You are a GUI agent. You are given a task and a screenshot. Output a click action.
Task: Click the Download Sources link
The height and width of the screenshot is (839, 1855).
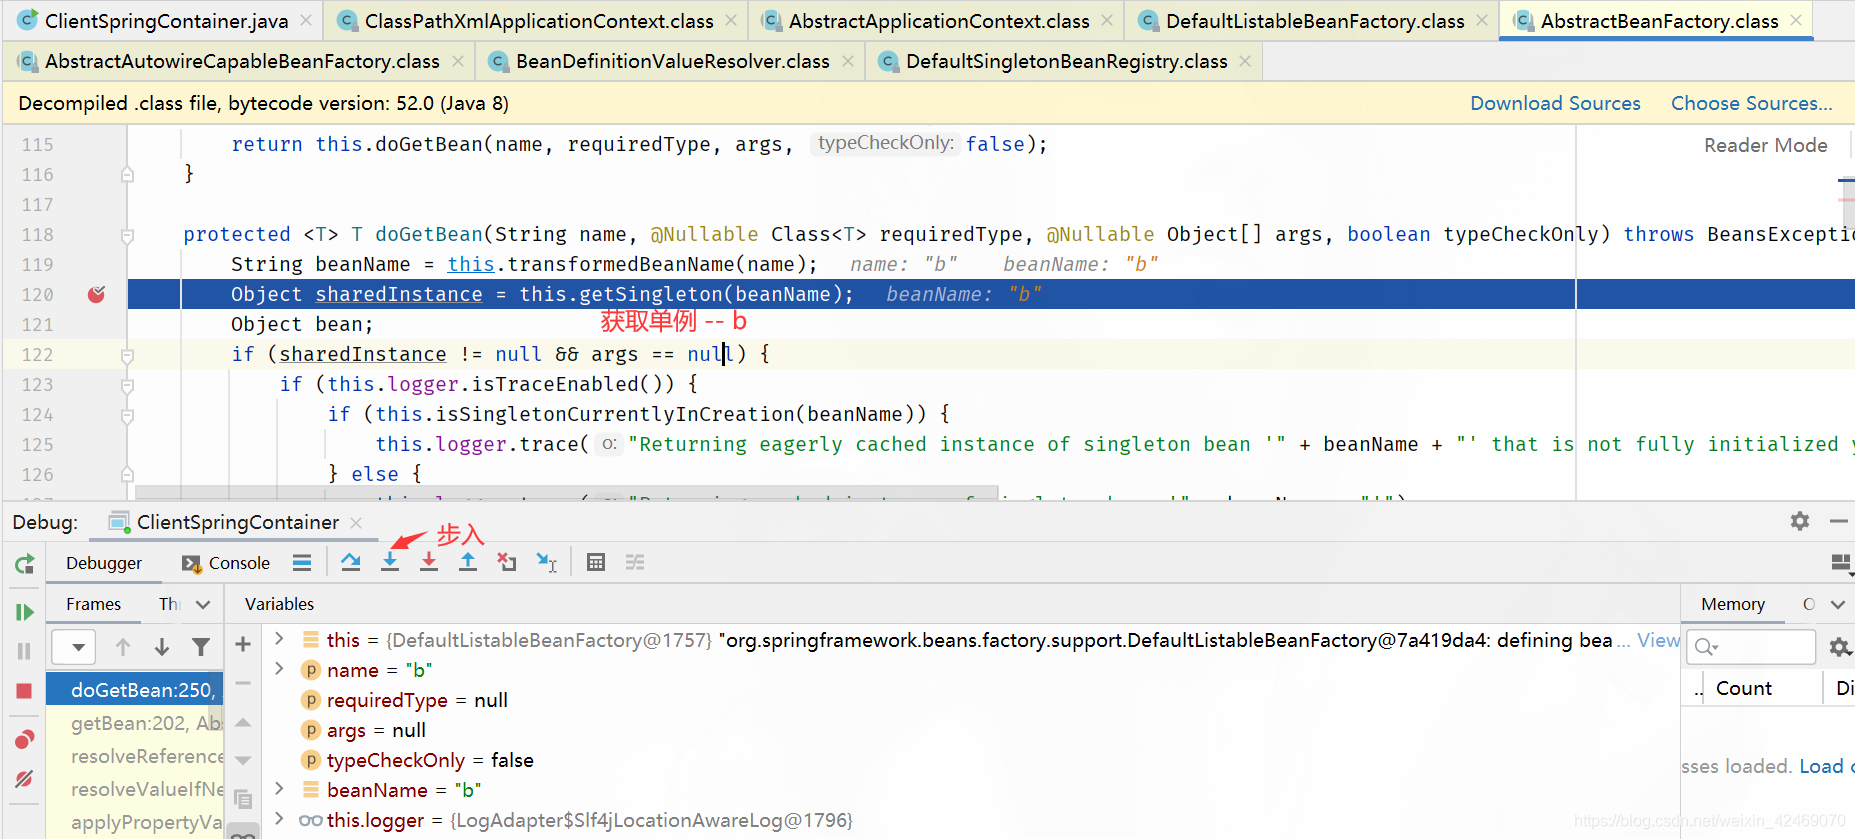tap(1555, 103)
